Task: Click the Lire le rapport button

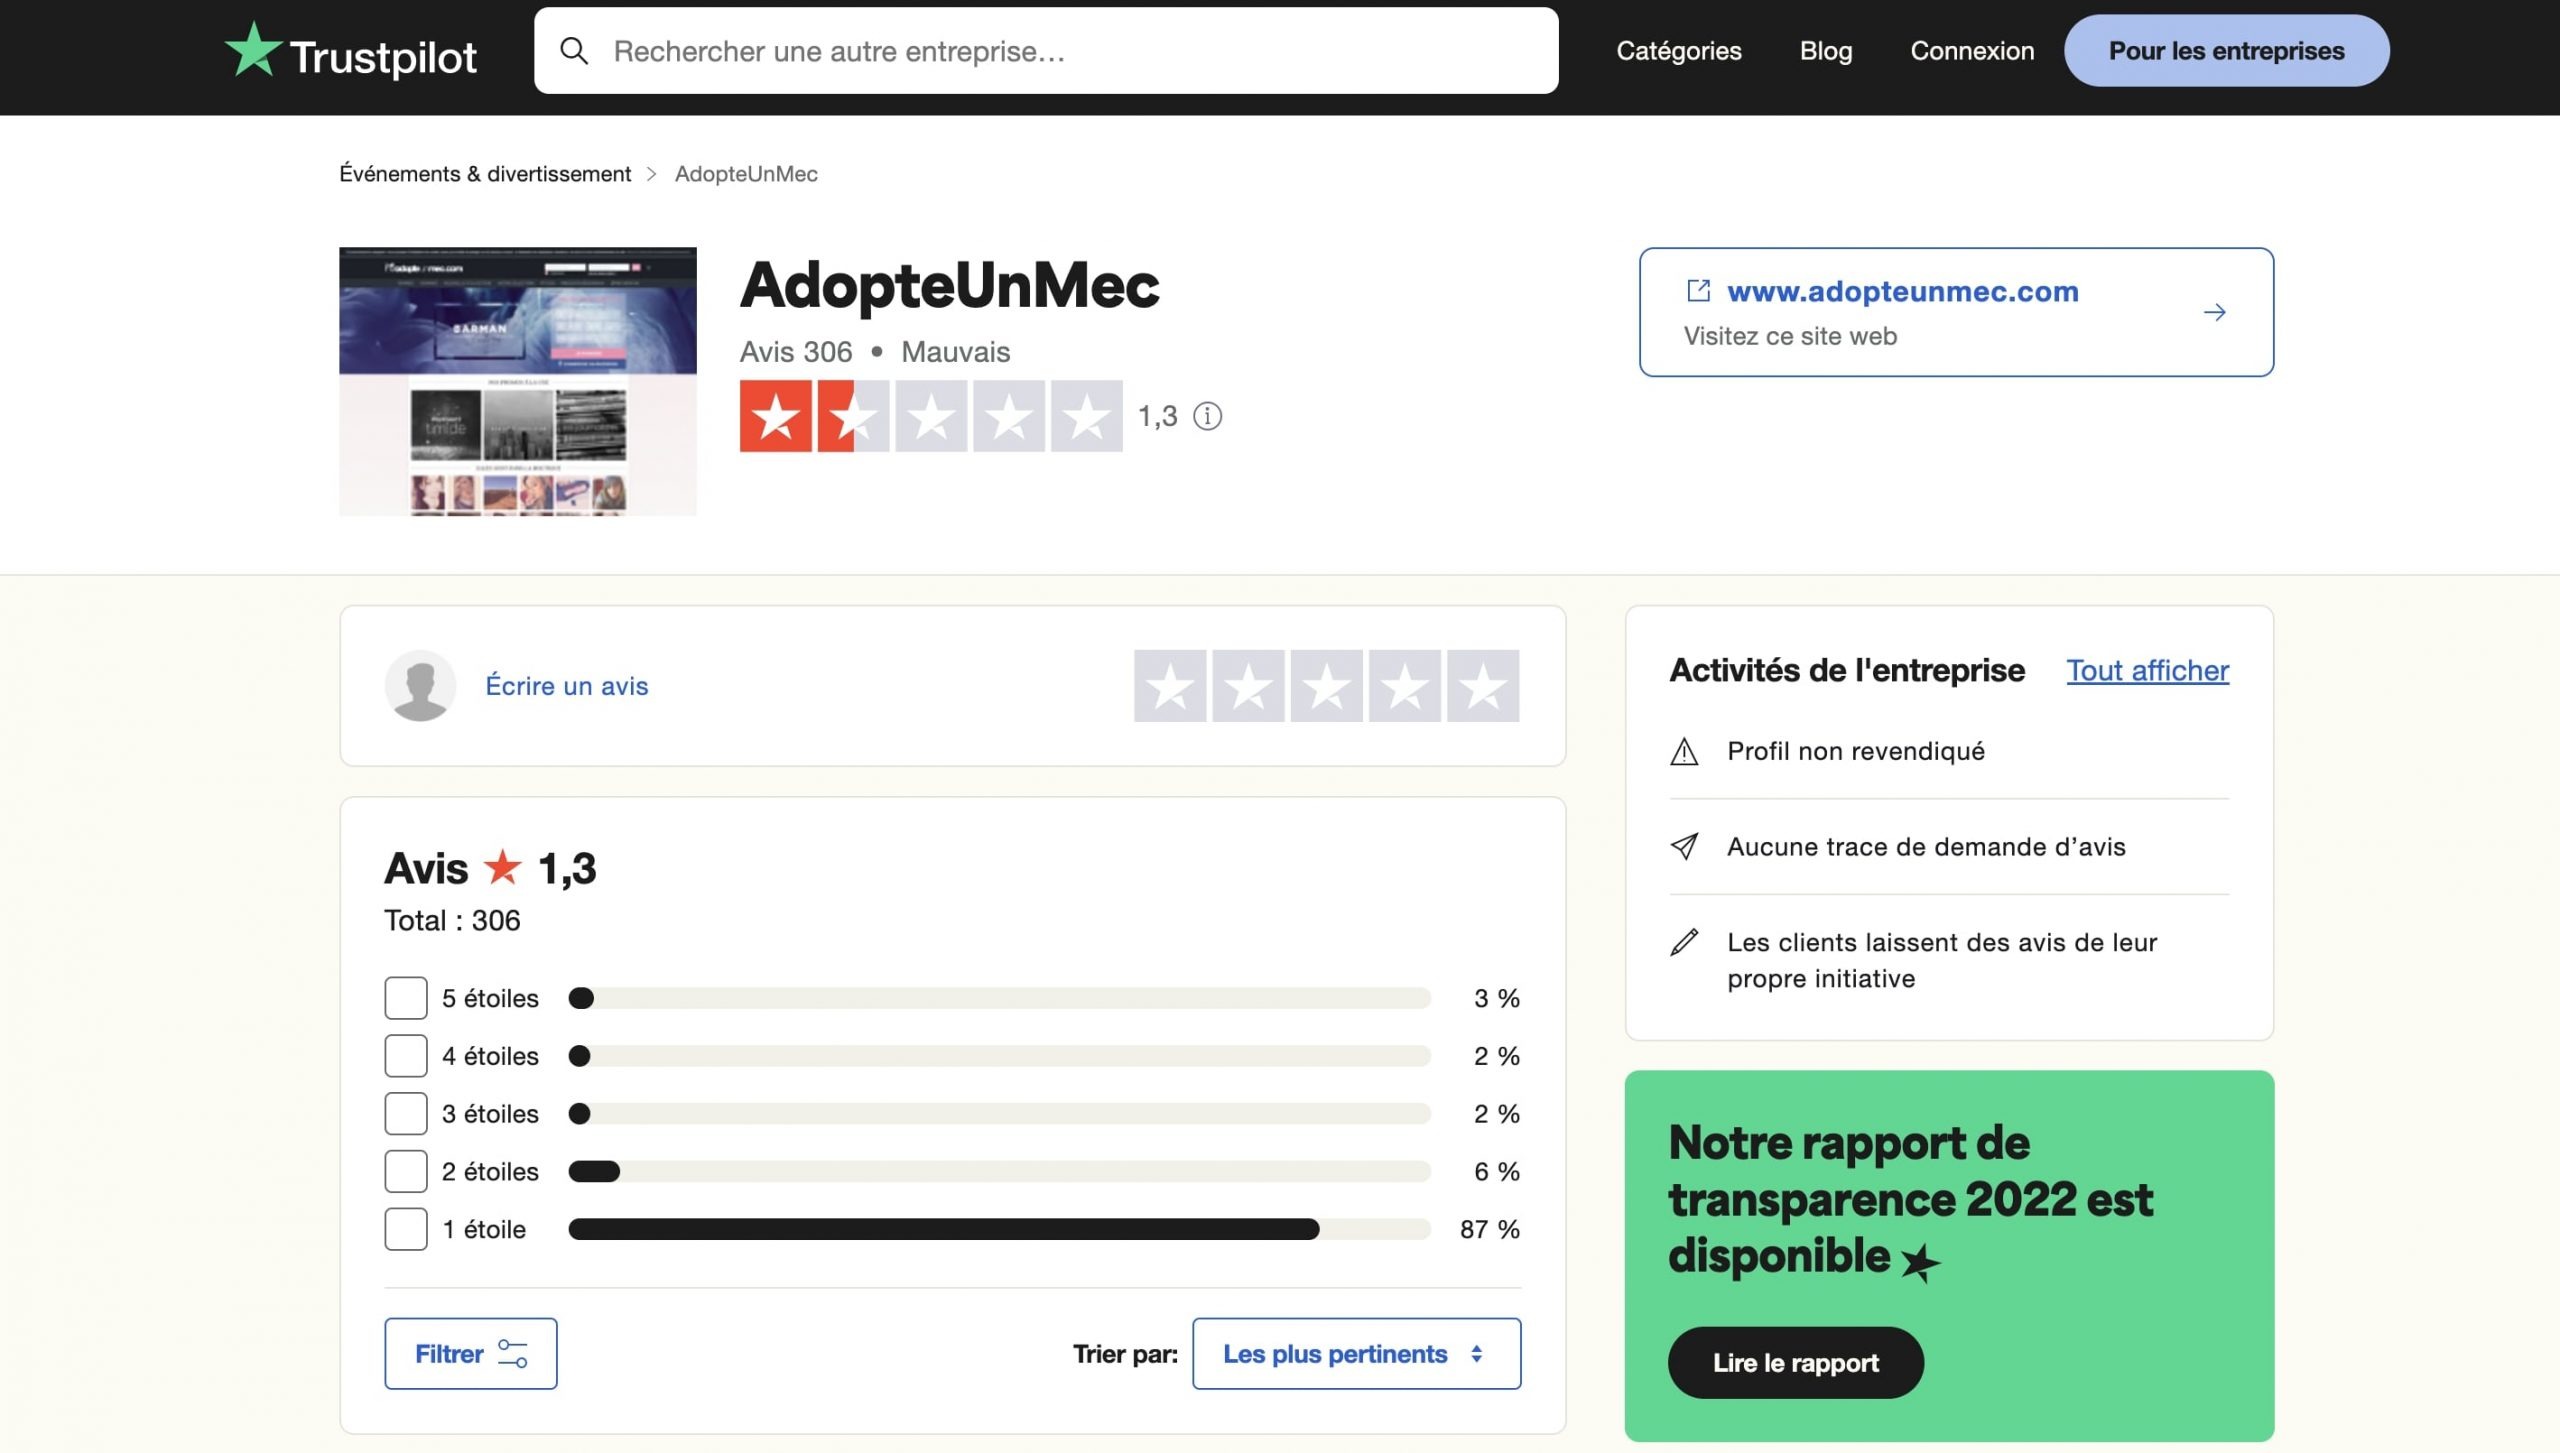Action: click(x=1795, y=1362)
